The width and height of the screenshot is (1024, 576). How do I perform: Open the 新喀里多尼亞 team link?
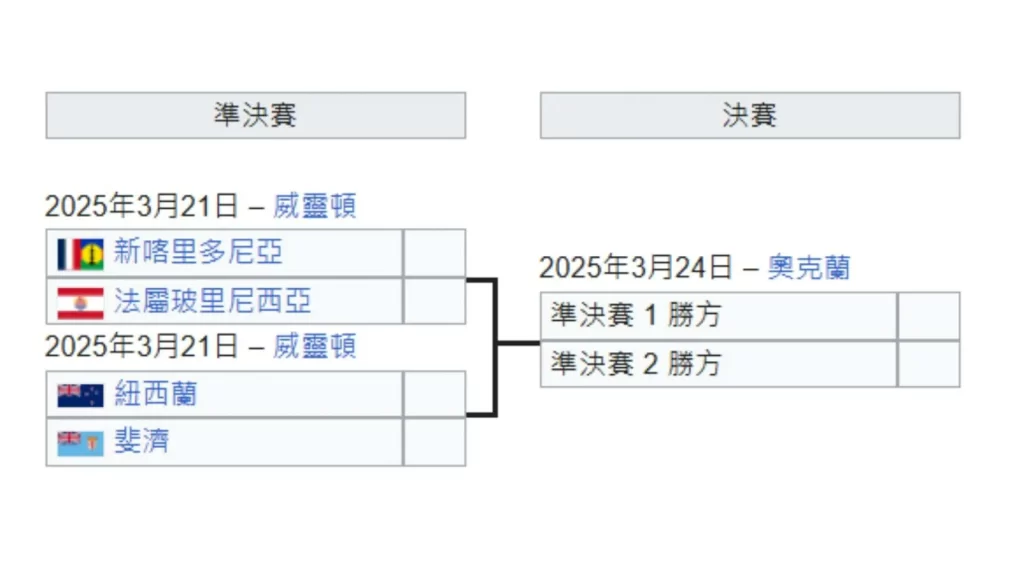pyautogui.click(x=198, y=253)
